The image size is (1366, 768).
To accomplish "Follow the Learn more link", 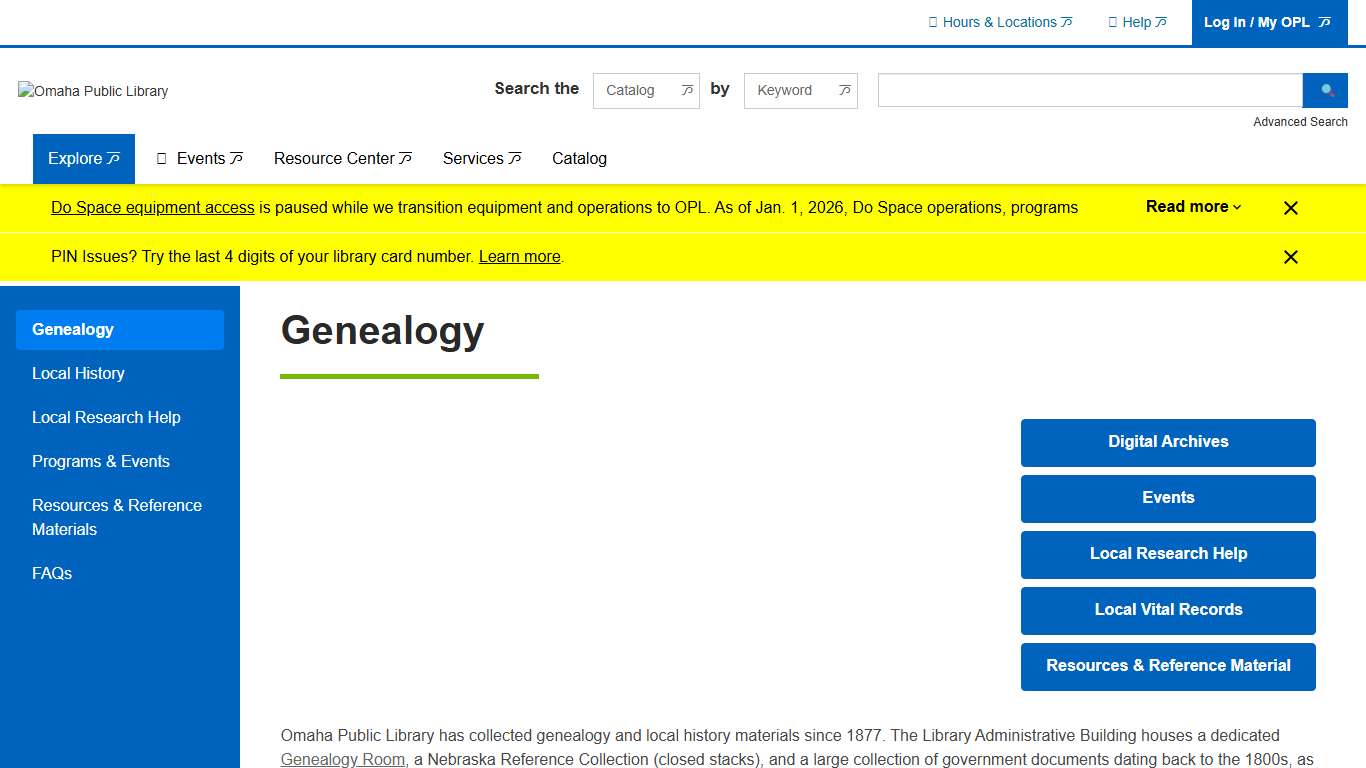I will pyautogui.click(x=519, y=257).
